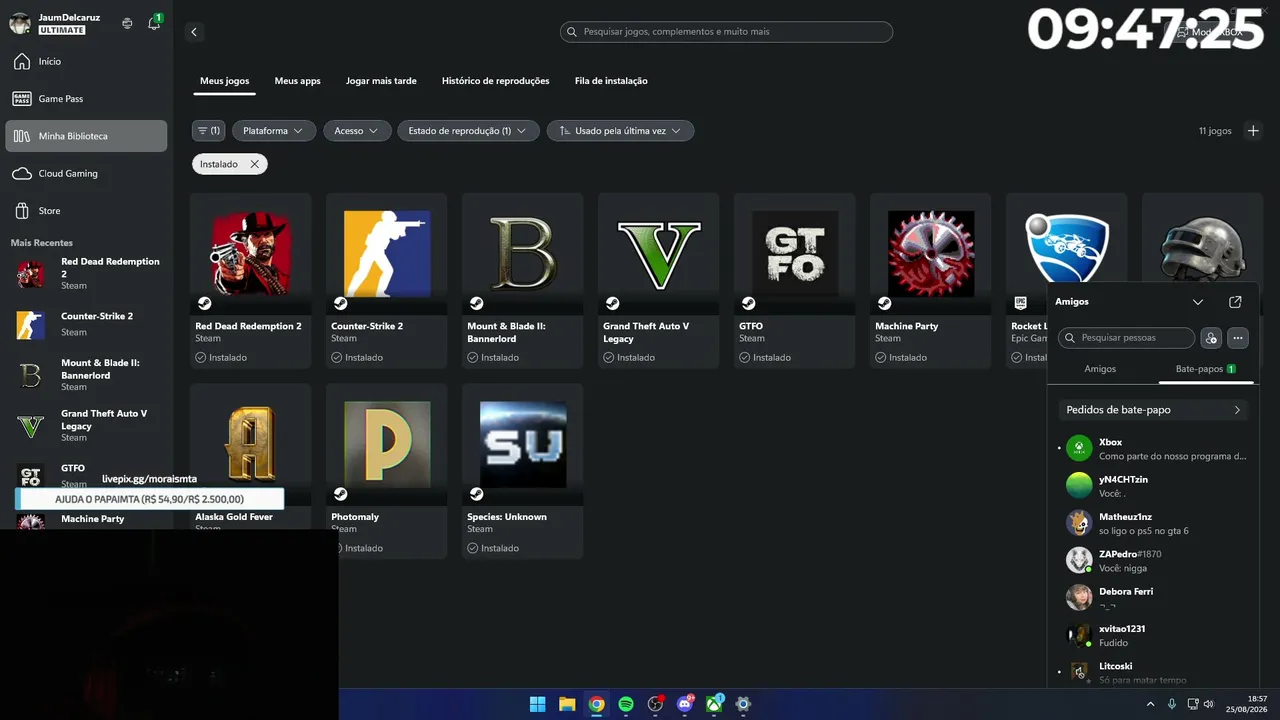The width and height of the screenshot is (1280, 720).
Task: Select Minha Biblioteca in the sidebar
Action: pyautogui.click(x=86, y=136)
